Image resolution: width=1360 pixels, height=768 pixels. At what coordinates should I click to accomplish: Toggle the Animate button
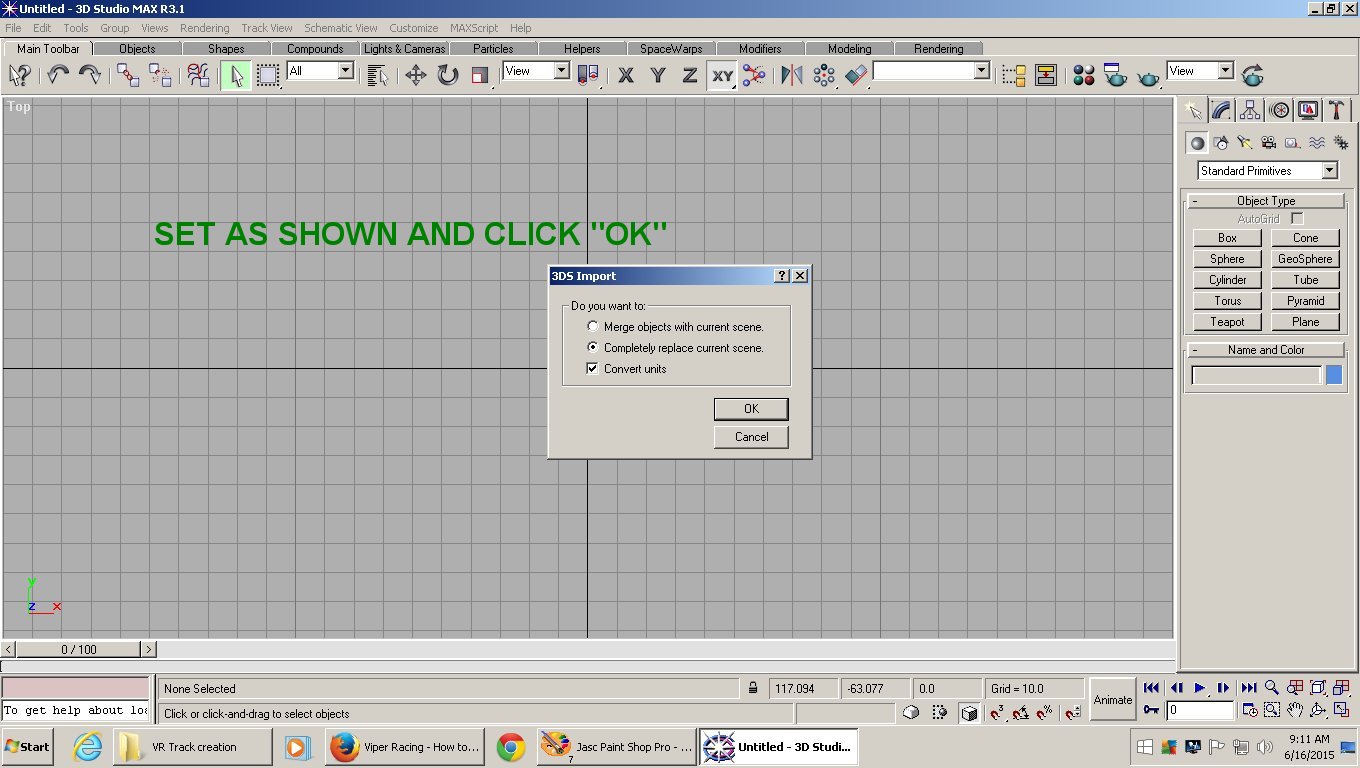[1113, 700]
